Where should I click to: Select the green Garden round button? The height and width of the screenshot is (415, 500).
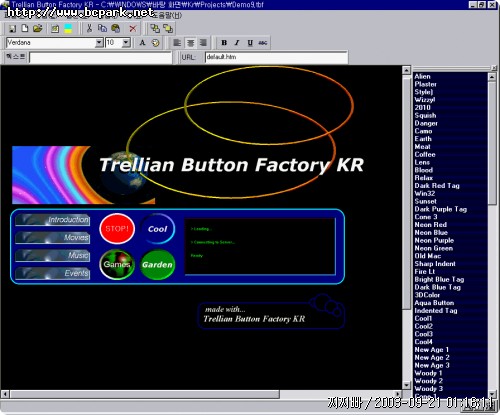[157, 265]
